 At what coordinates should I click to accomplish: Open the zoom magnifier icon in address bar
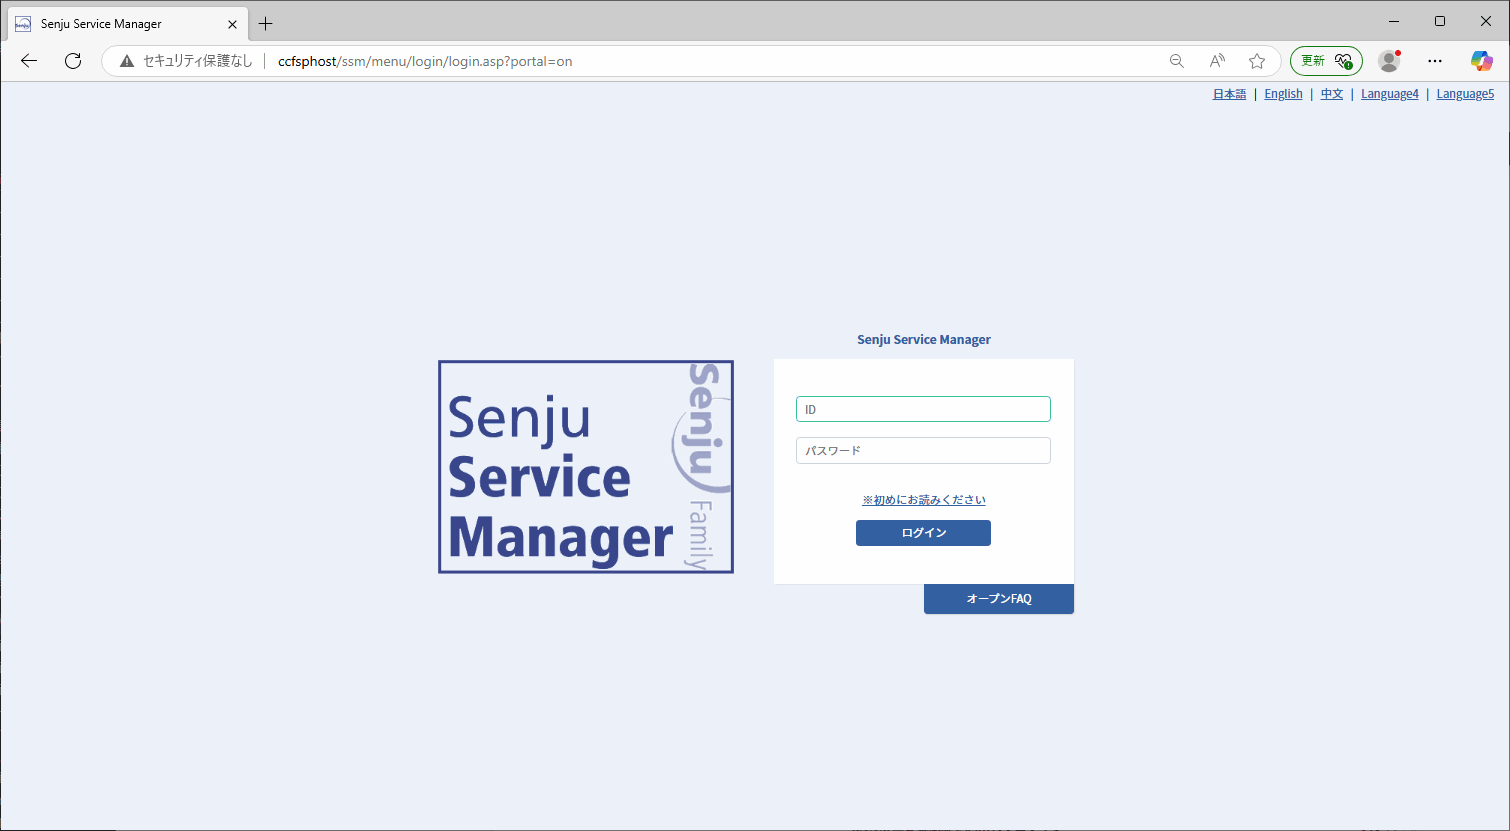coord(1177,61)
